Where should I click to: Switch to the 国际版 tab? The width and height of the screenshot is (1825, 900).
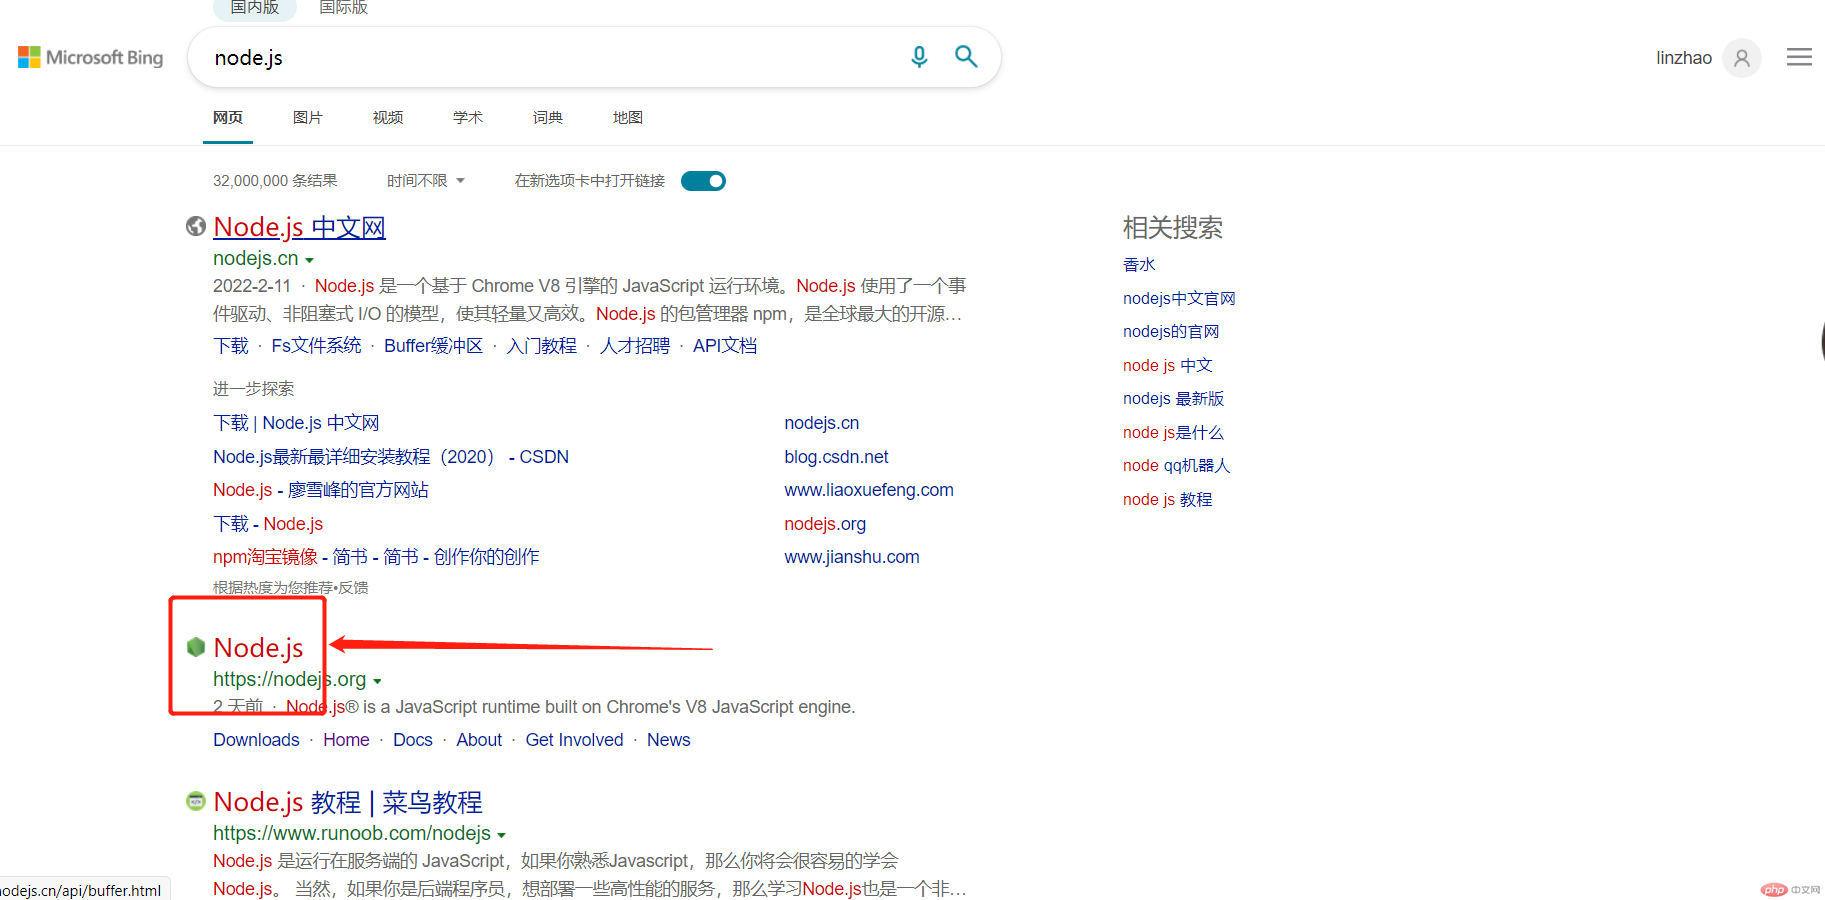click(x=343, y=8)
